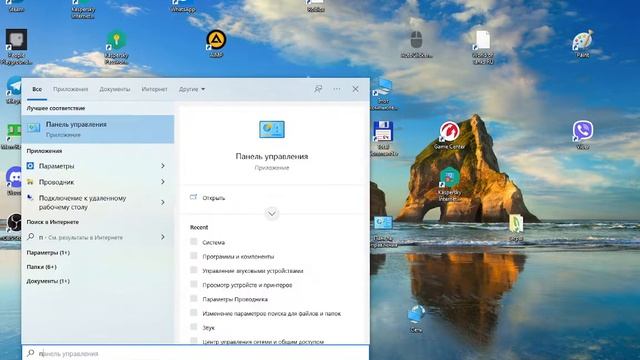This screenshot has width=640, height=360.
Task: Open the three-dots options menu in search panel
Action: [x=337, y=89]
